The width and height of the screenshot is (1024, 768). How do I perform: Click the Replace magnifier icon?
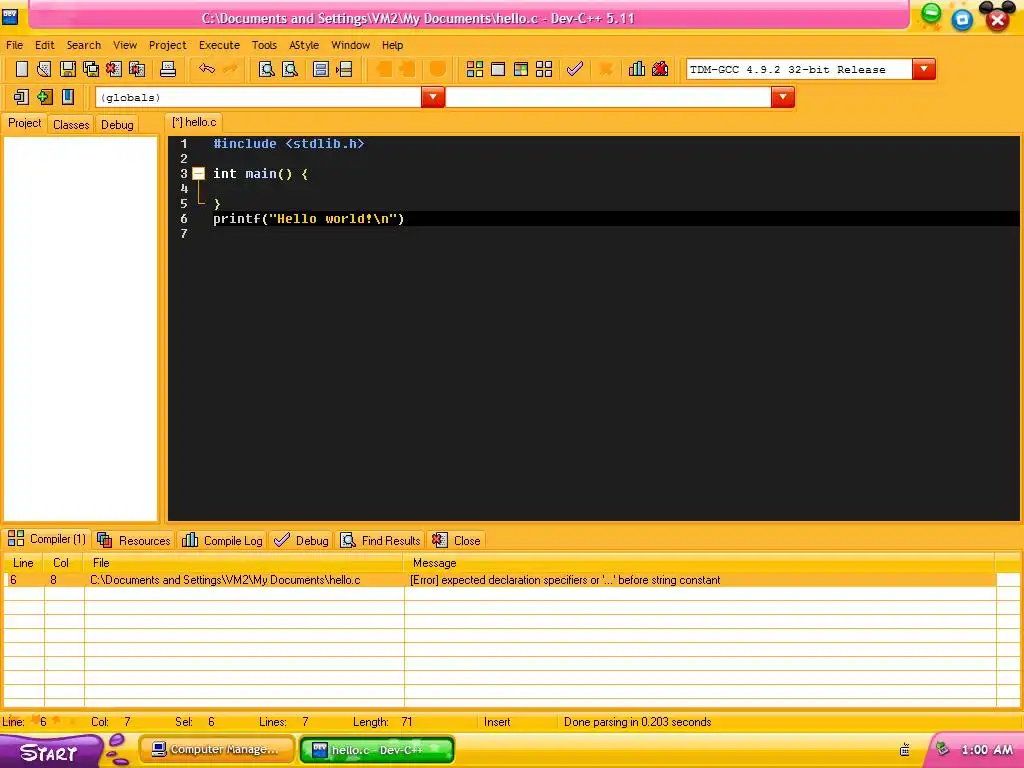290,69
